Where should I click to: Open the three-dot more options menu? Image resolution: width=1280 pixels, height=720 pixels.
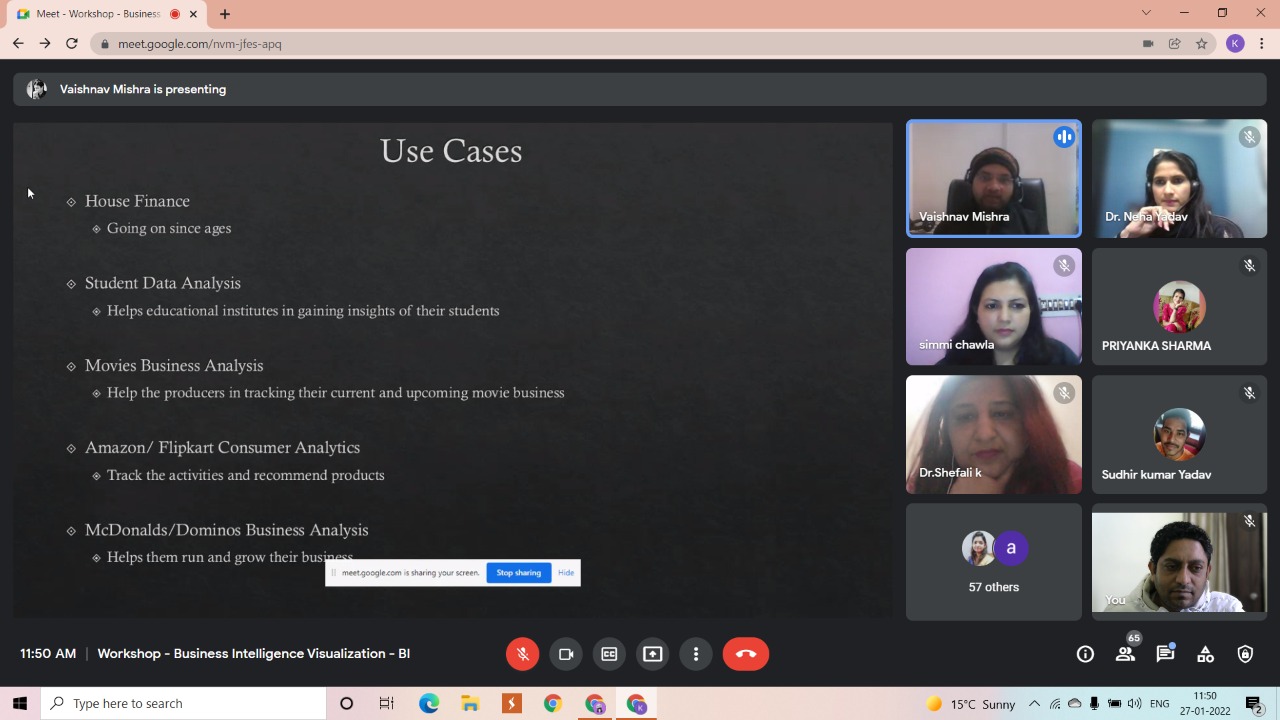696,654
